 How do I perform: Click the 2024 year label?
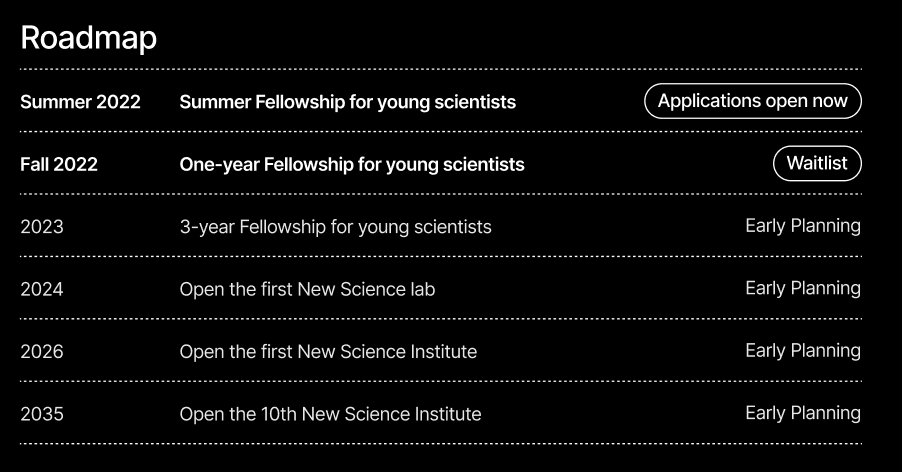coord(41,289)
